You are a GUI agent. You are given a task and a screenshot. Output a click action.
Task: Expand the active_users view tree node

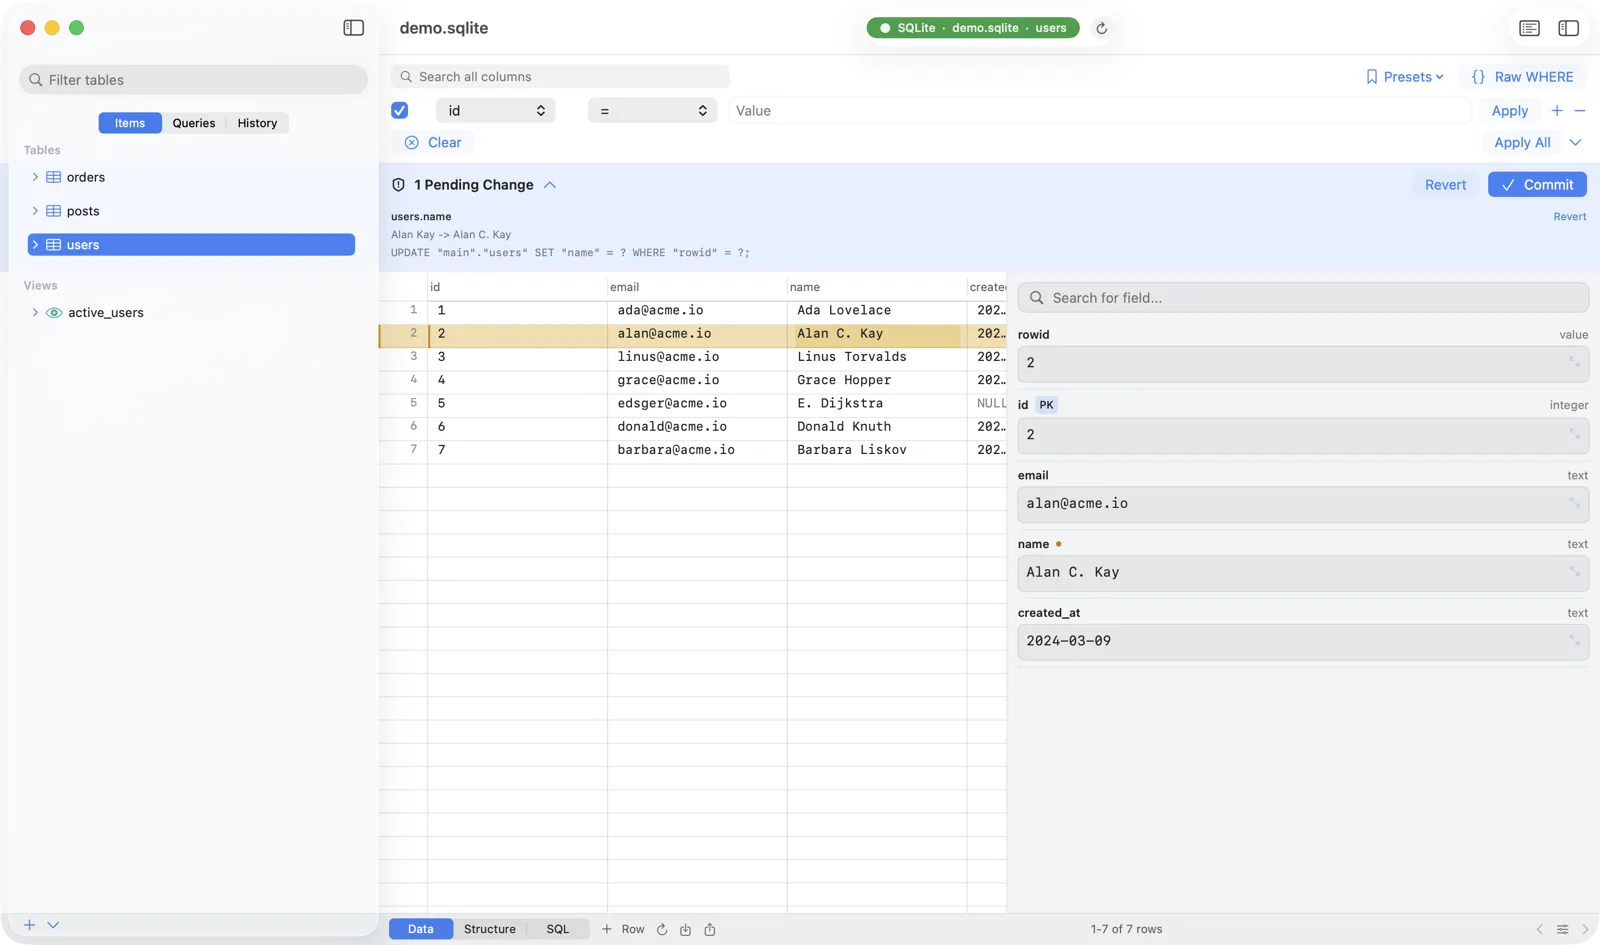[x=35, y=313]
